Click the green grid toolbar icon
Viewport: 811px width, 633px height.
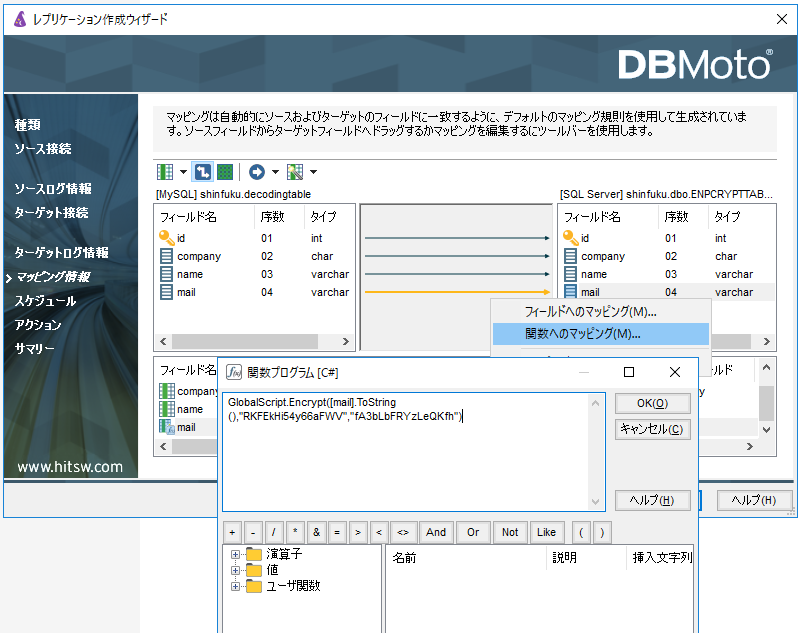[225, 172]
